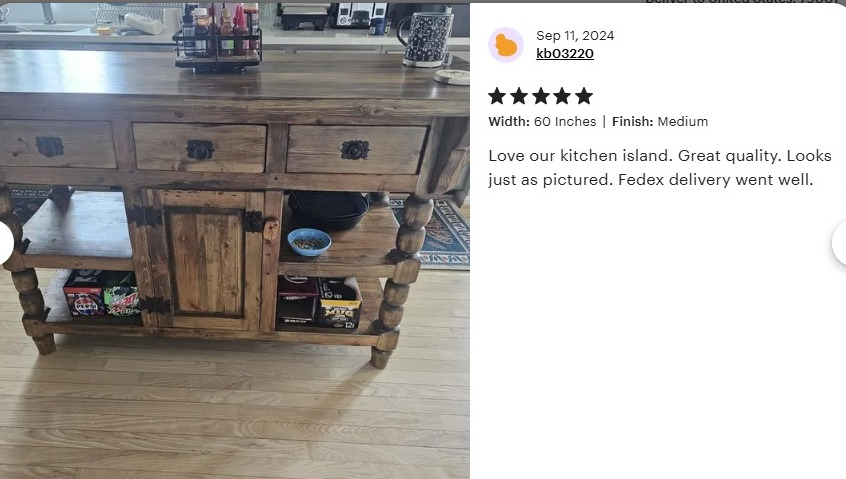Go to the previous review photo
Screen dimensions: 846x479
pyautogui.click(x=5, y=243)
